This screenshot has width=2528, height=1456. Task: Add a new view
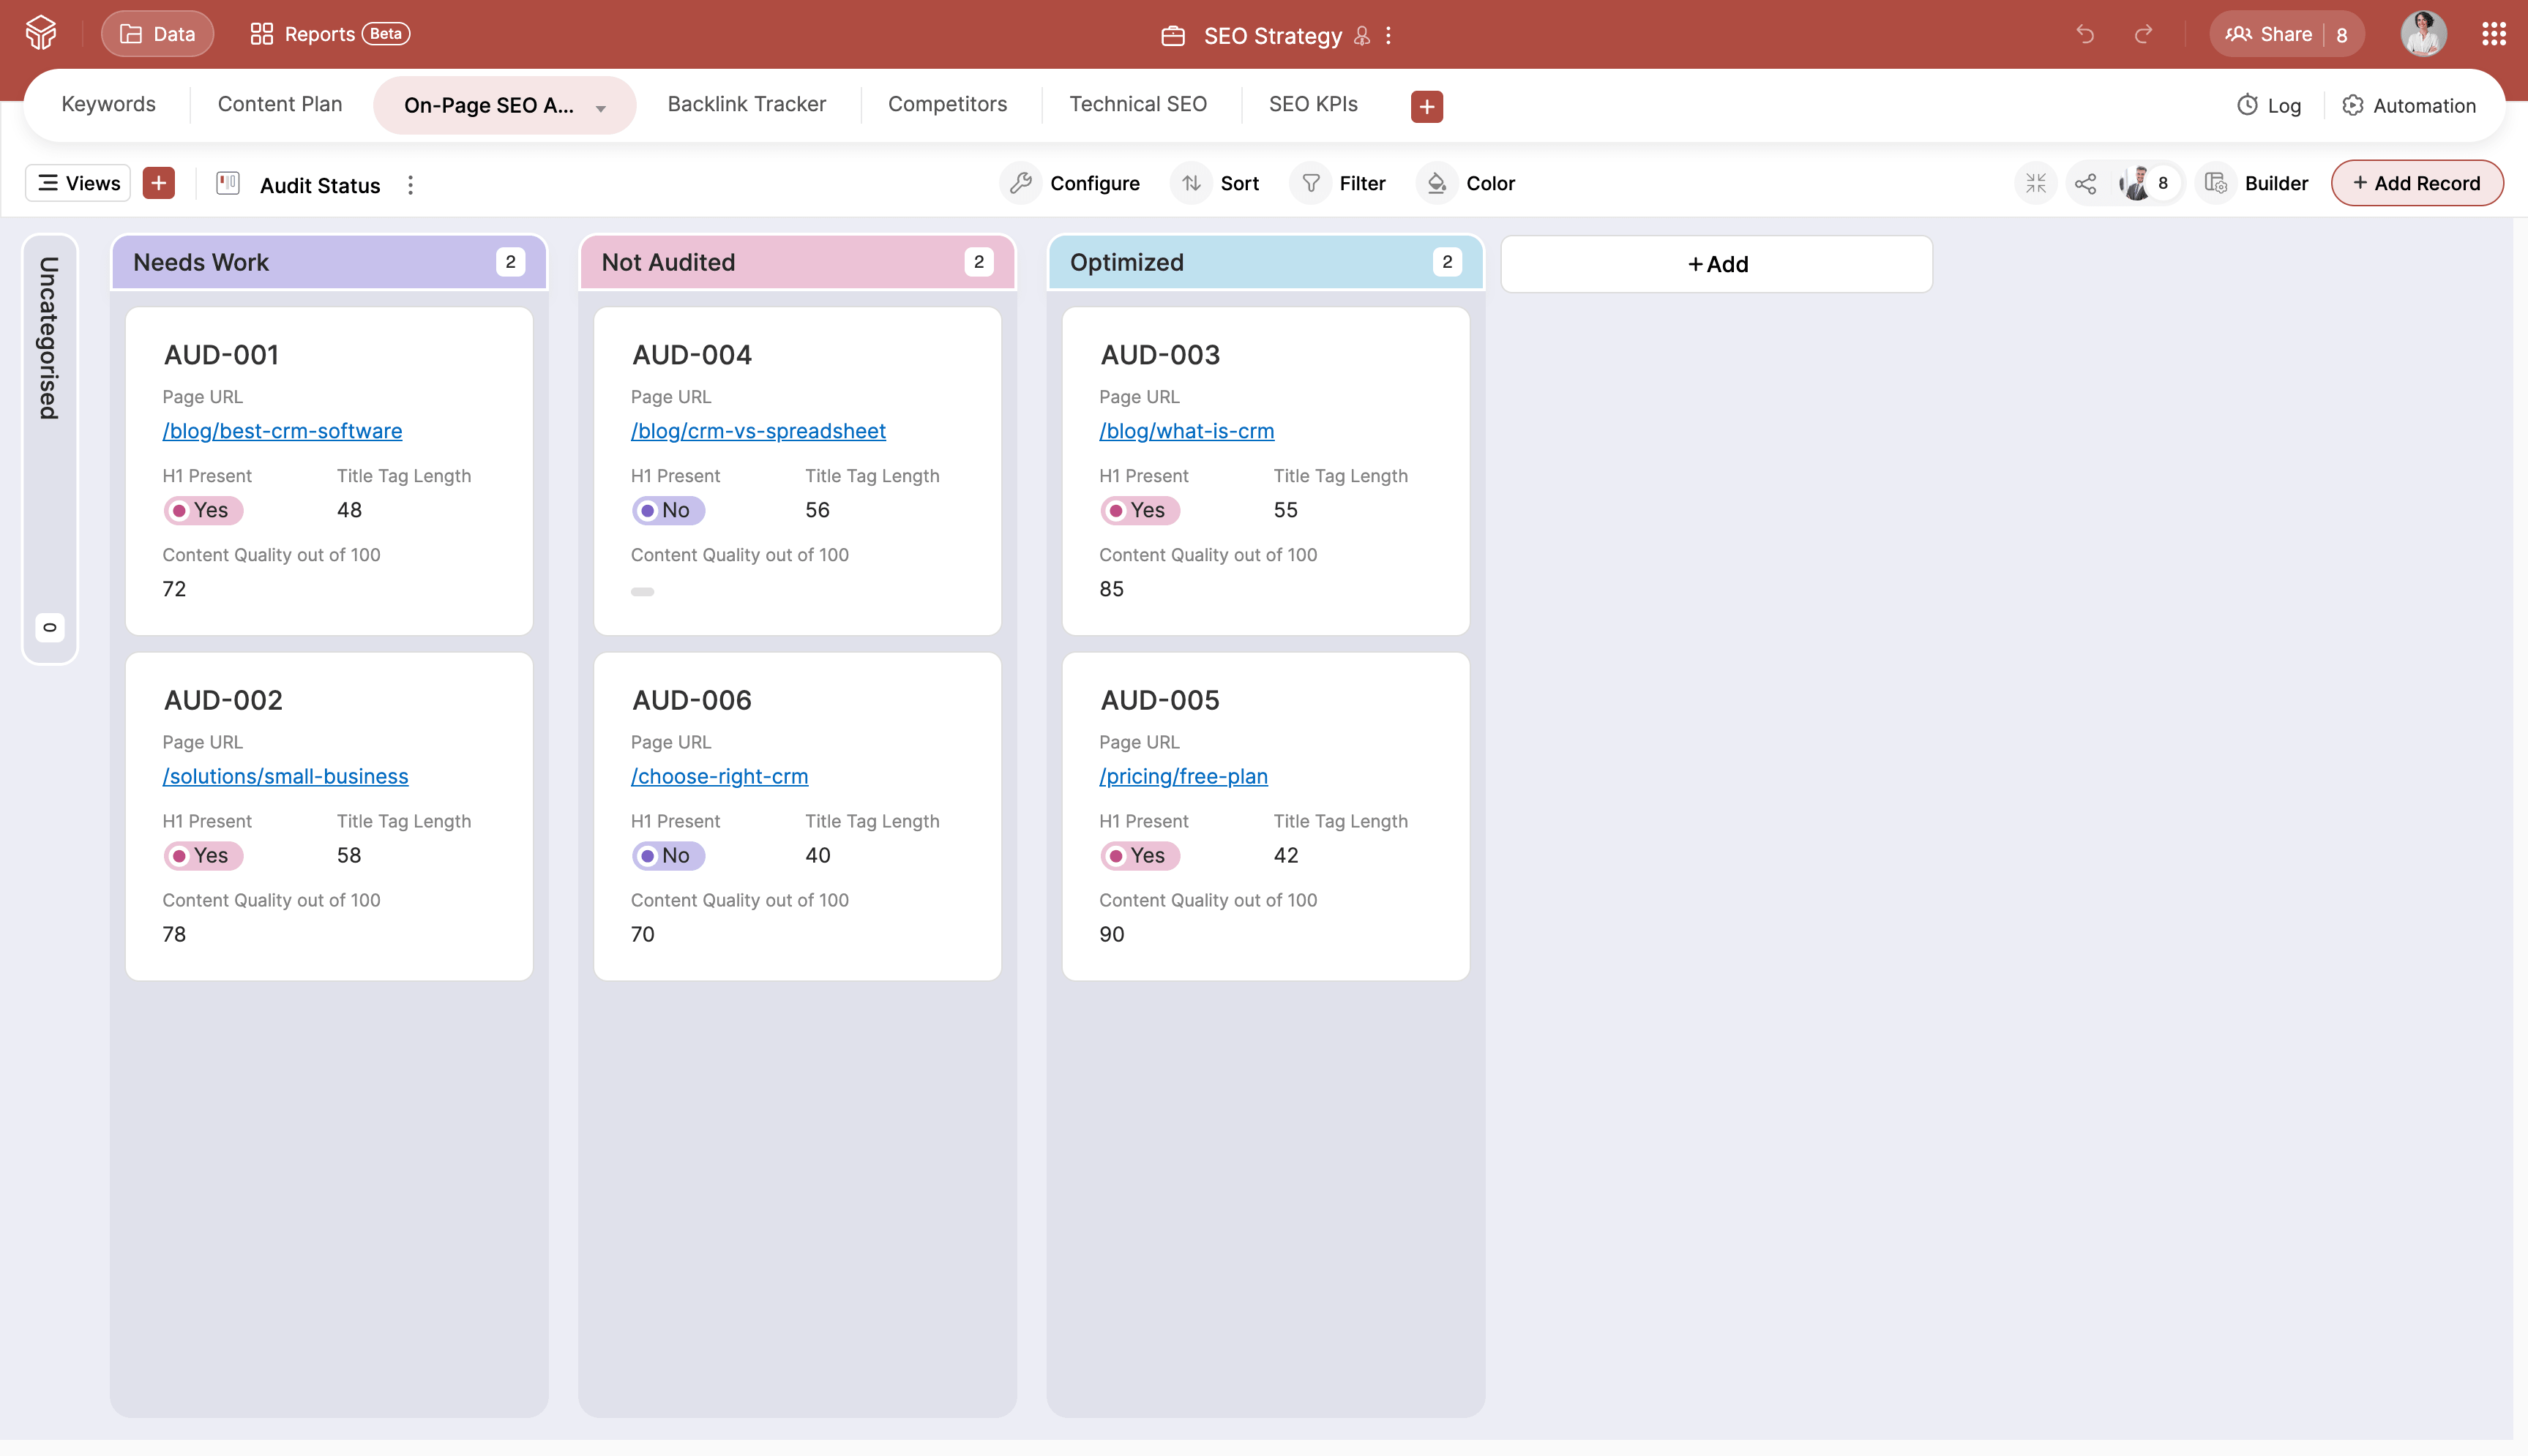tap(159, 183)
